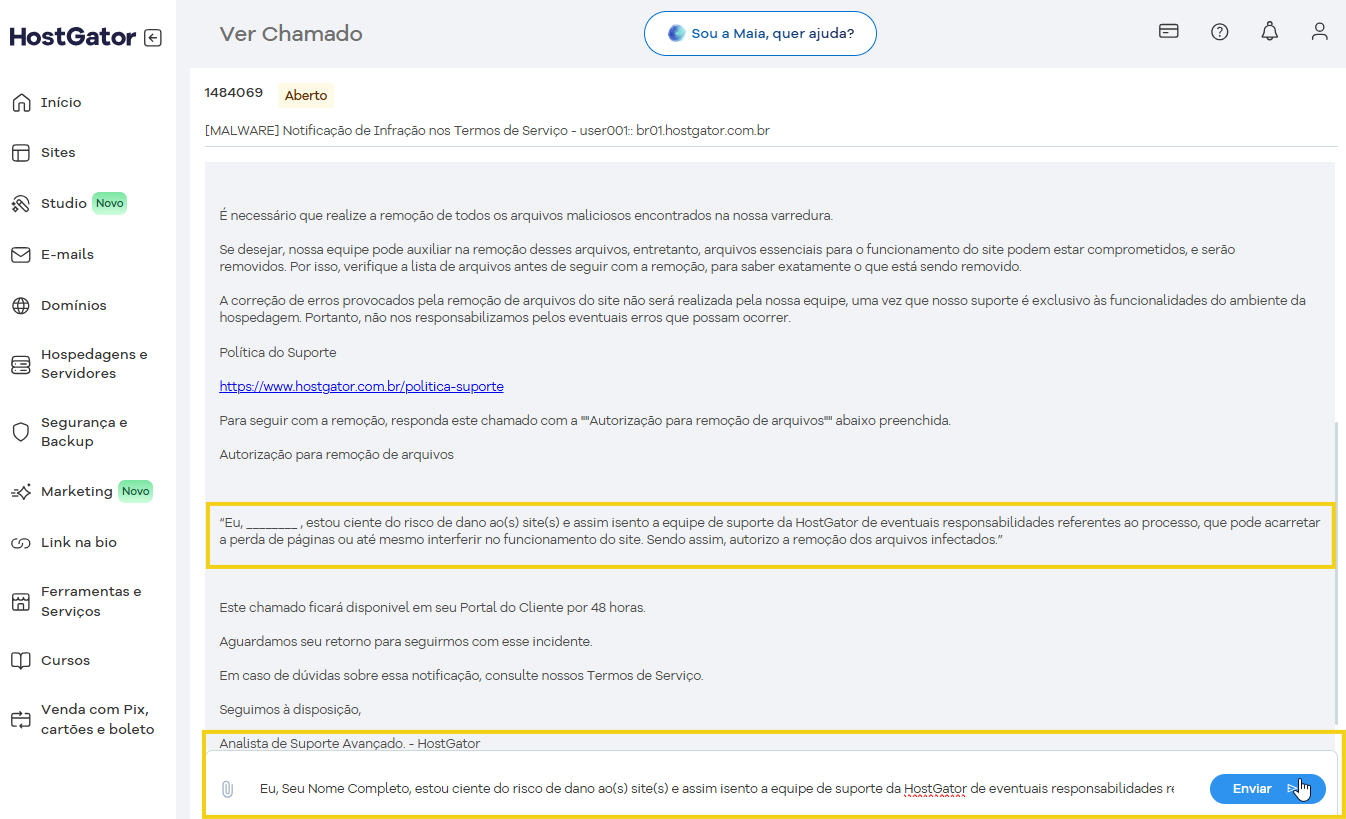This screenshot has width=1346, height=819.
Task: Click the 'Eu, ________' authorization paragraph
Action: 770,531
